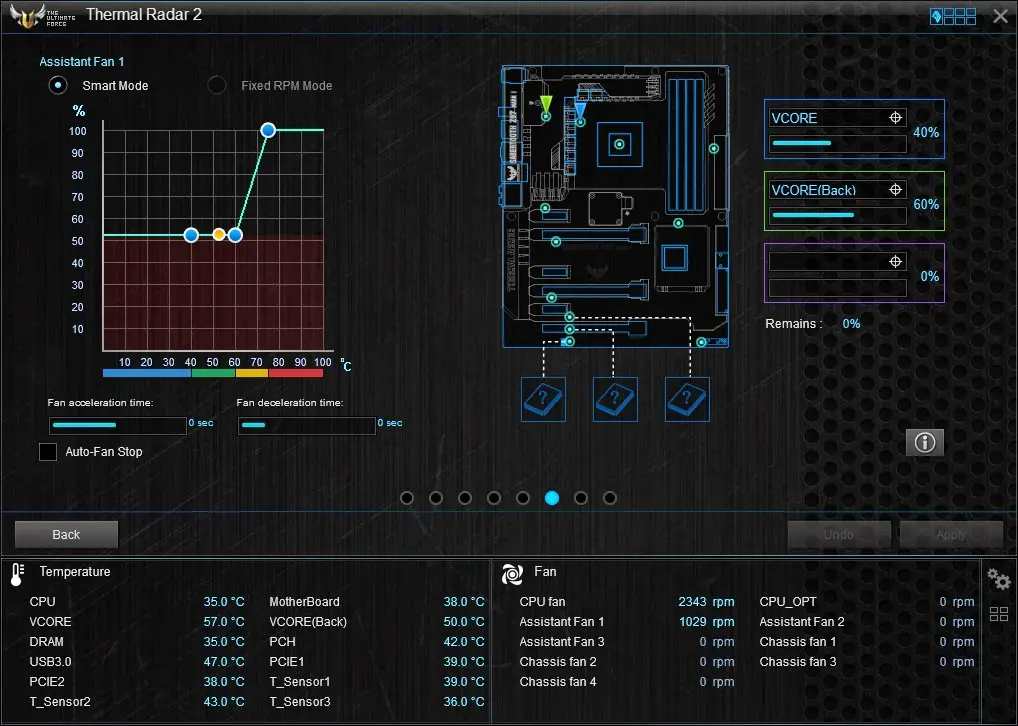The height and width of the screenshot is (726, 1018).
Task: Click the Remains 0% value
Action: tap(851, 323)
